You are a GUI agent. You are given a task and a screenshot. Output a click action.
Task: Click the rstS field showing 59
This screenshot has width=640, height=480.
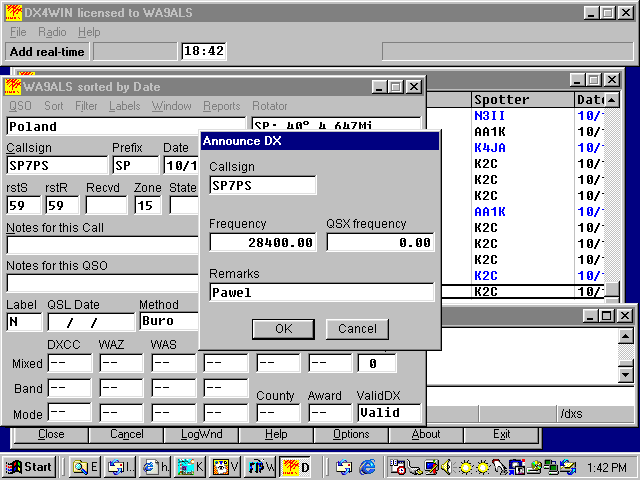(24, 205)
